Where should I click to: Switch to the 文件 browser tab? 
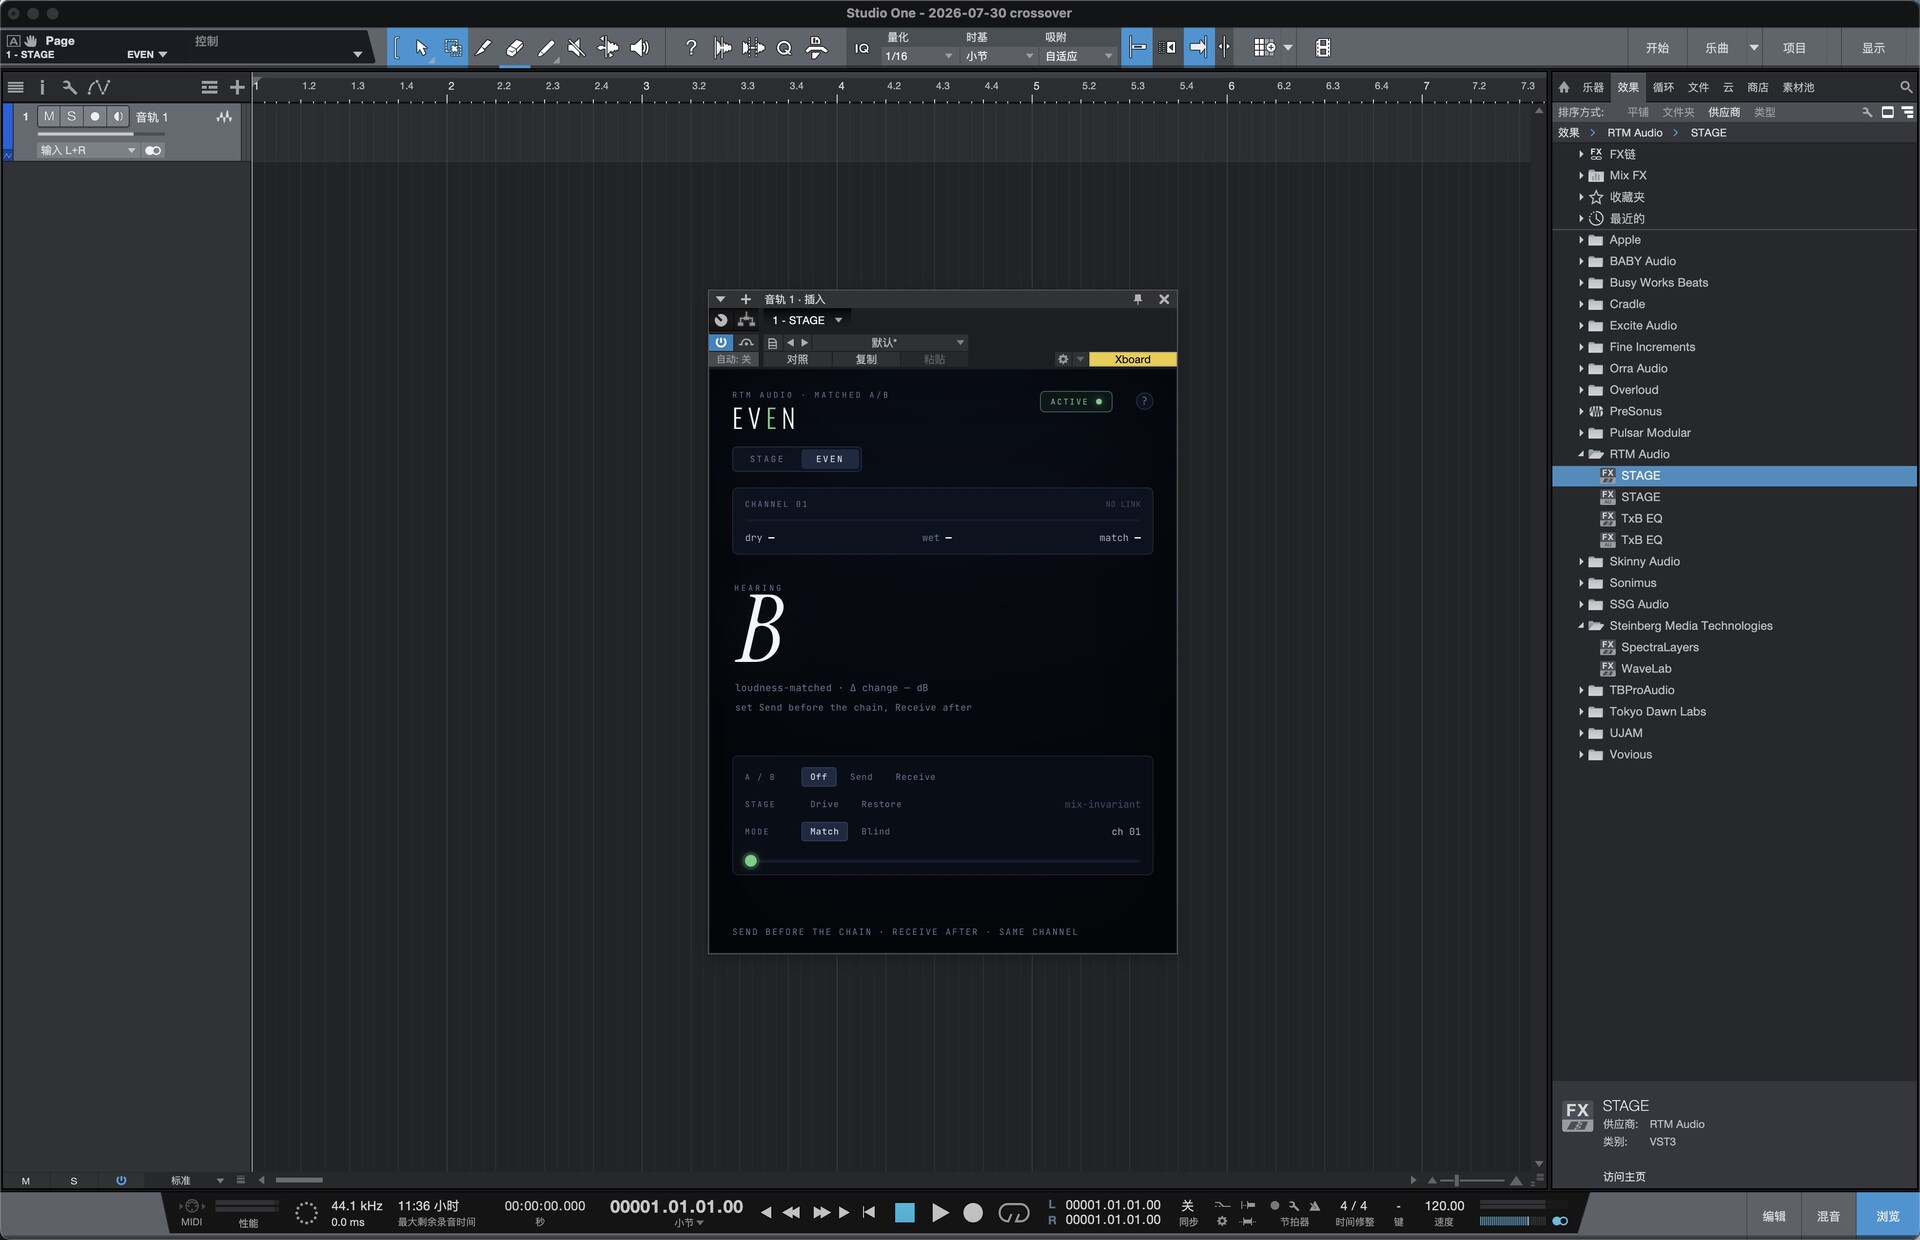[1698, 87]
